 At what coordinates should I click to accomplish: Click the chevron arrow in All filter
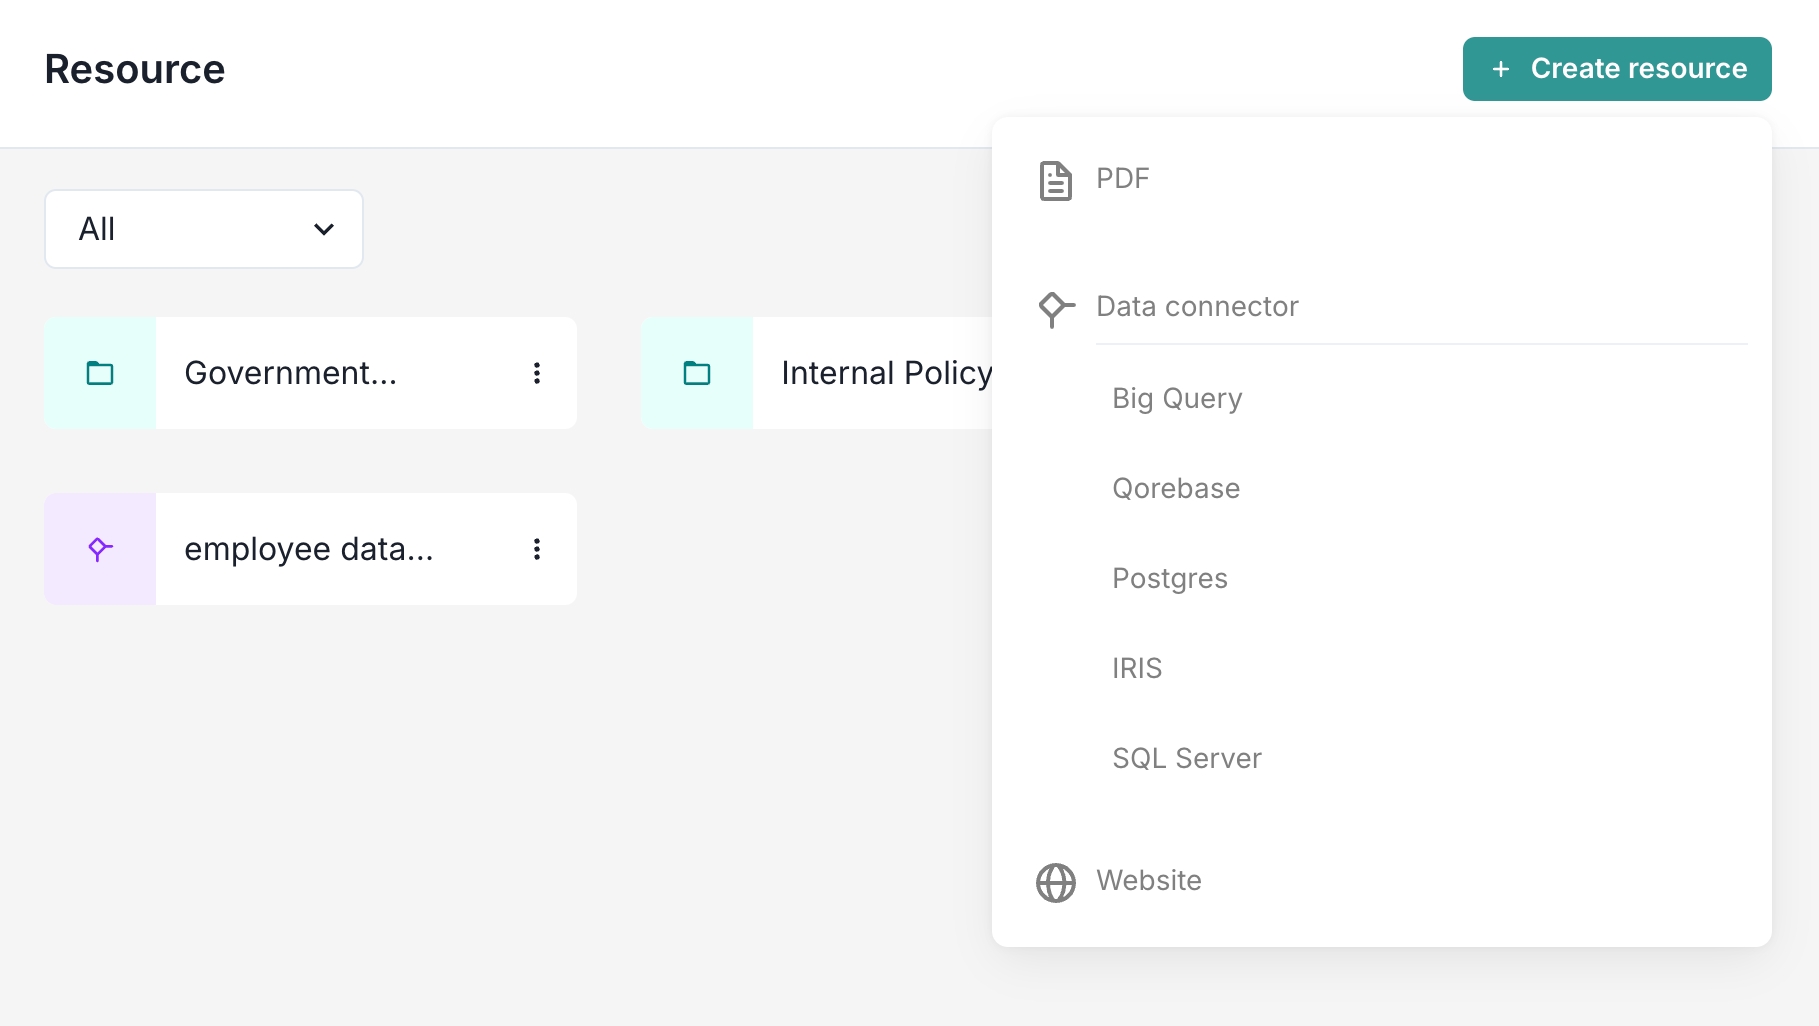click(324, 229)
